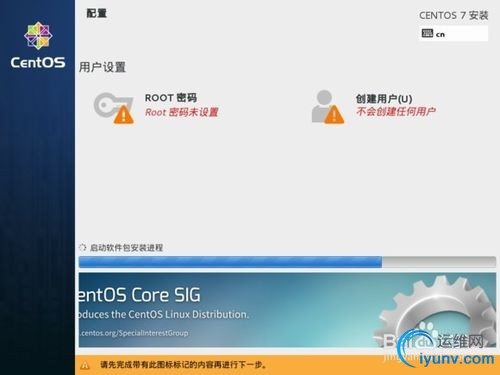Click the ROOT password key icon
This screenshot has height=375, width=500.
tap(114, 108)
